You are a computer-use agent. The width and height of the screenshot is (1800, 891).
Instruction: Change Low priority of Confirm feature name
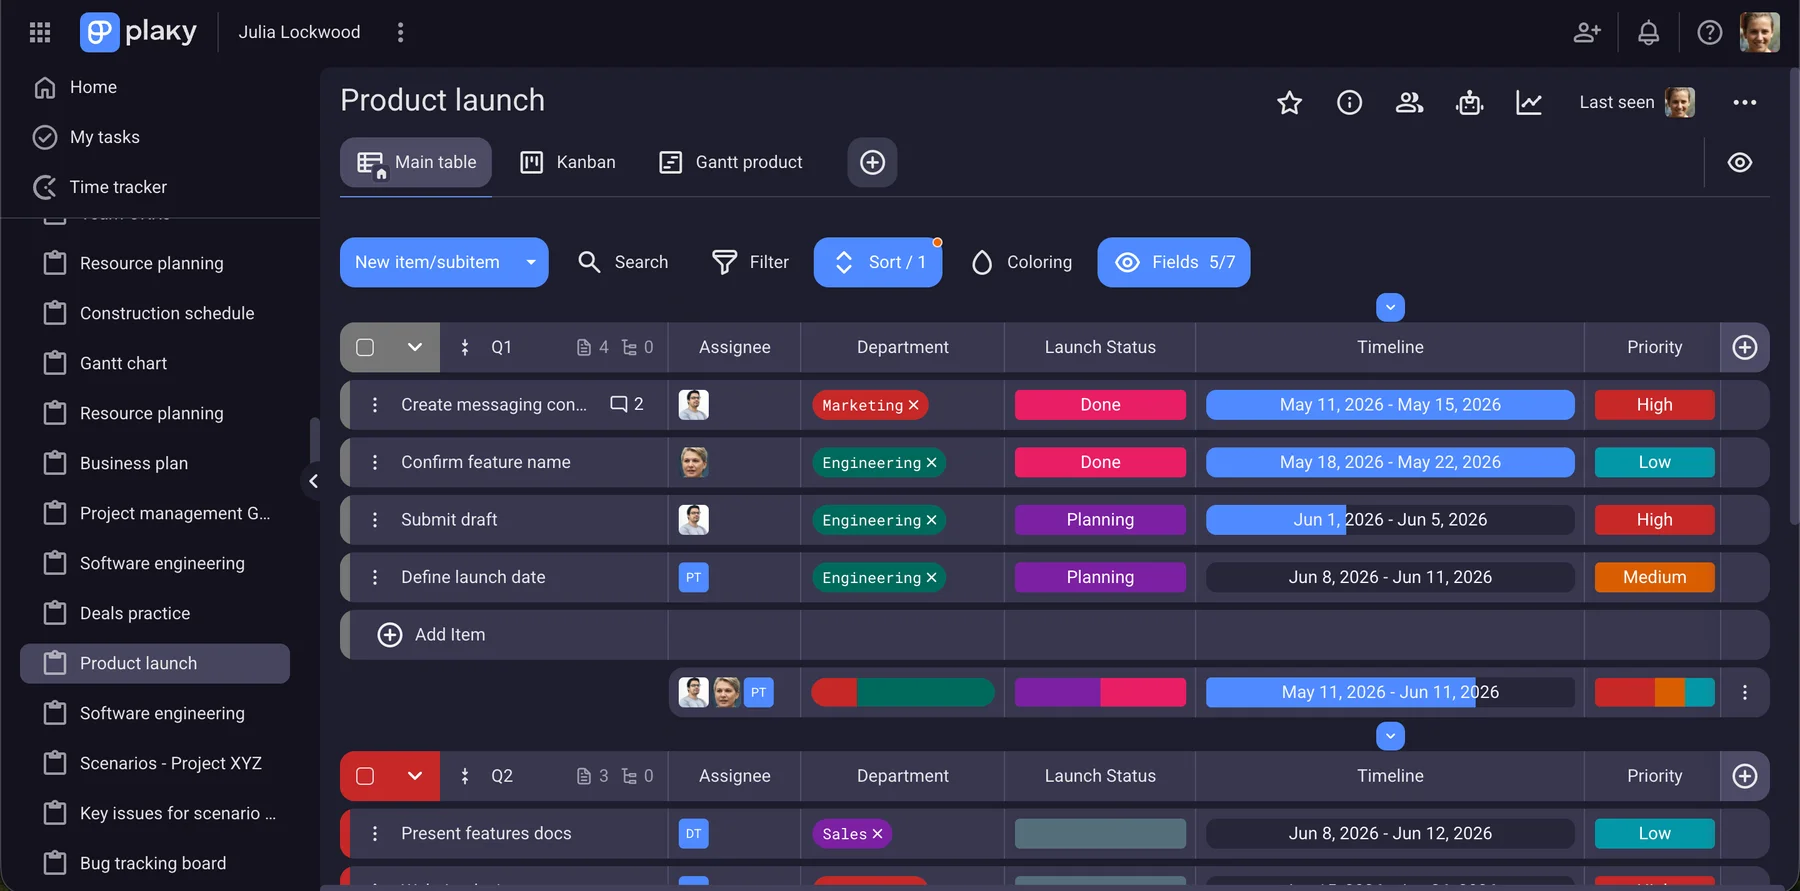point(1654,462)
